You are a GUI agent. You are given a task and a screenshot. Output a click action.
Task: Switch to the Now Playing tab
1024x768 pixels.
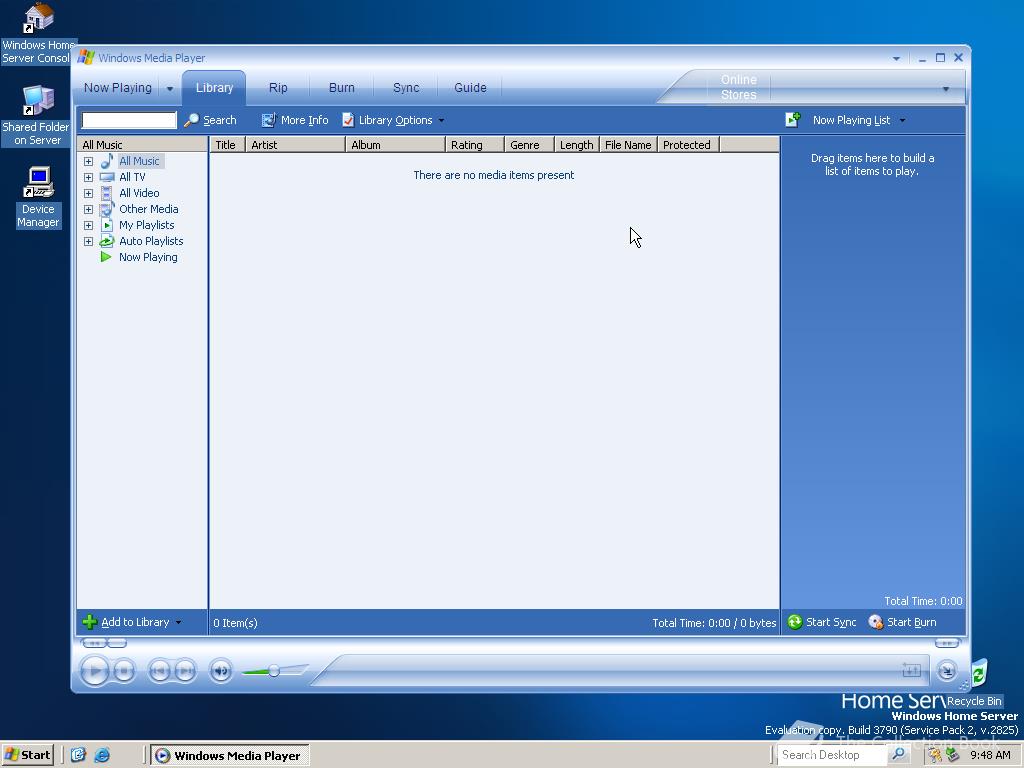[118, 88]
